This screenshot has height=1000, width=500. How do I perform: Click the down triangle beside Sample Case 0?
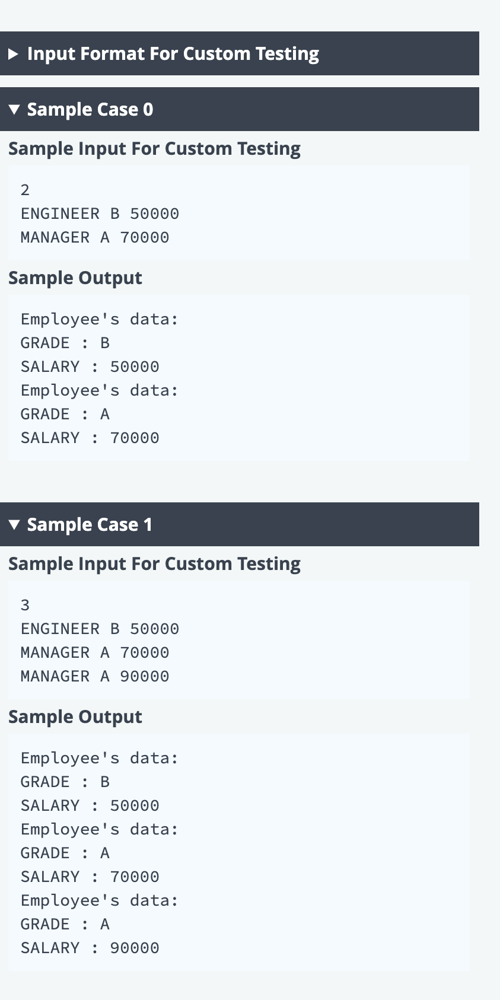point(14,110)
